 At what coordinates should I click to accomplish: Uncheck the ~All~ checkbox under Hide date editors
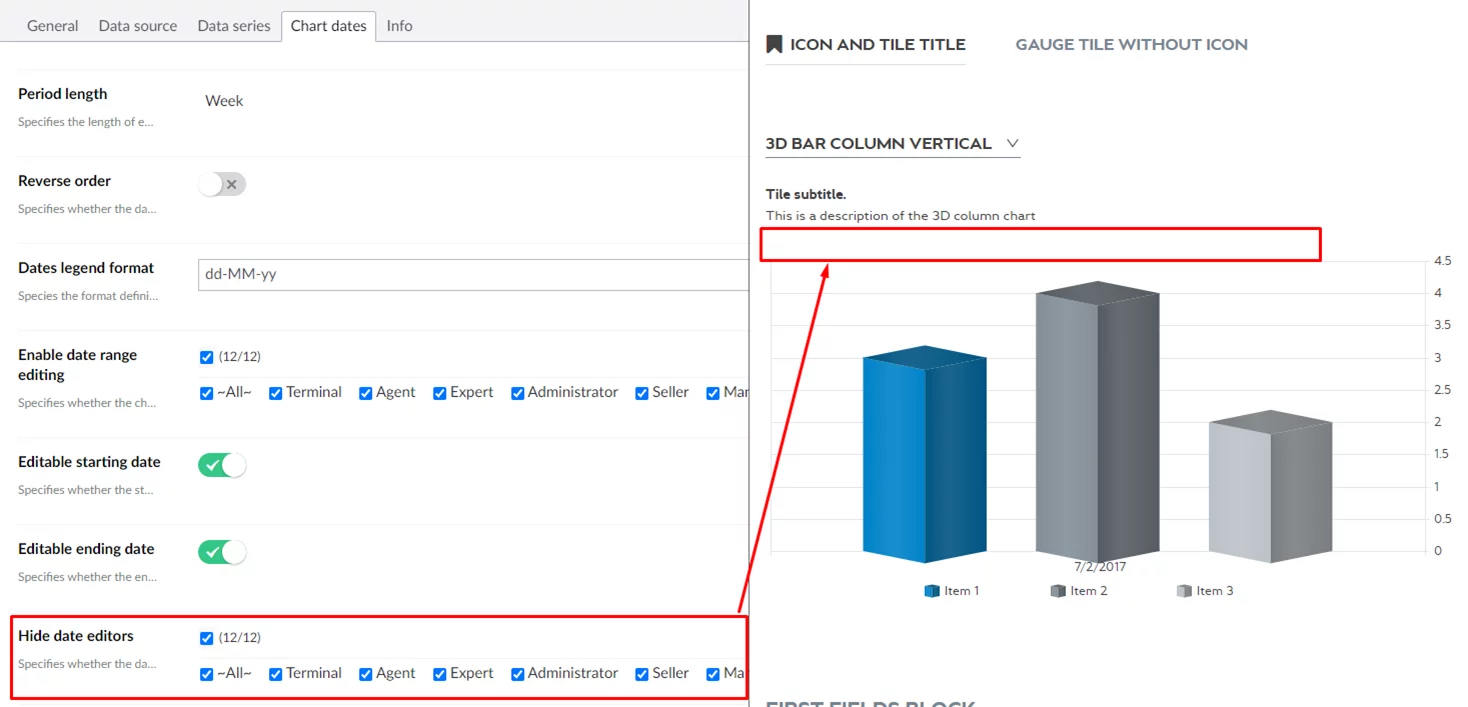tap(207, 674)
